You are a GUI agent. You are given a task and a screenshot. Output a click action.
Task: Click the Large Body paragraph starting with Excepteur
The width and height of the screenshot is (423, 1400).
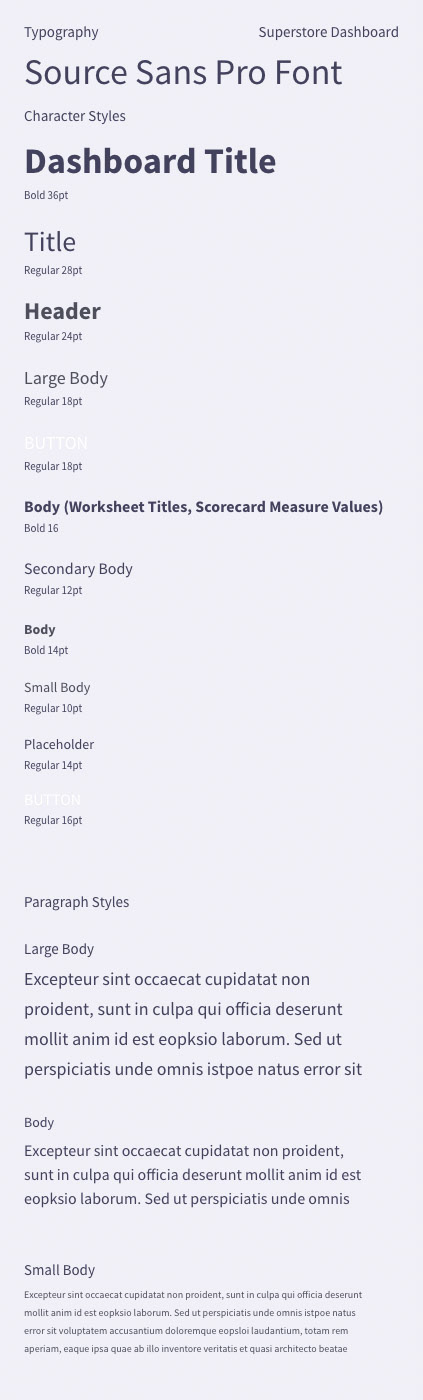tap(193, 1024)
